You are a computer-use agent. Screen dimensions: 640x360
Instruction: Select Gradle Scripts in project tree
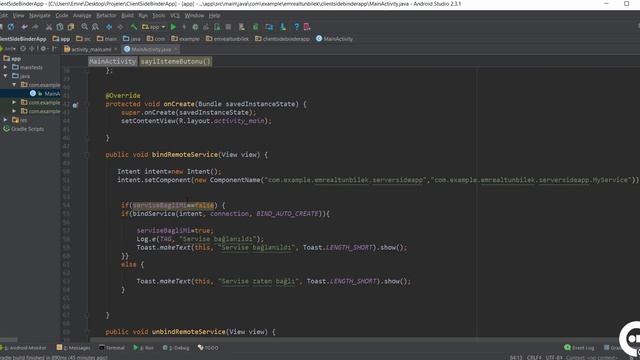click(24, 129)
